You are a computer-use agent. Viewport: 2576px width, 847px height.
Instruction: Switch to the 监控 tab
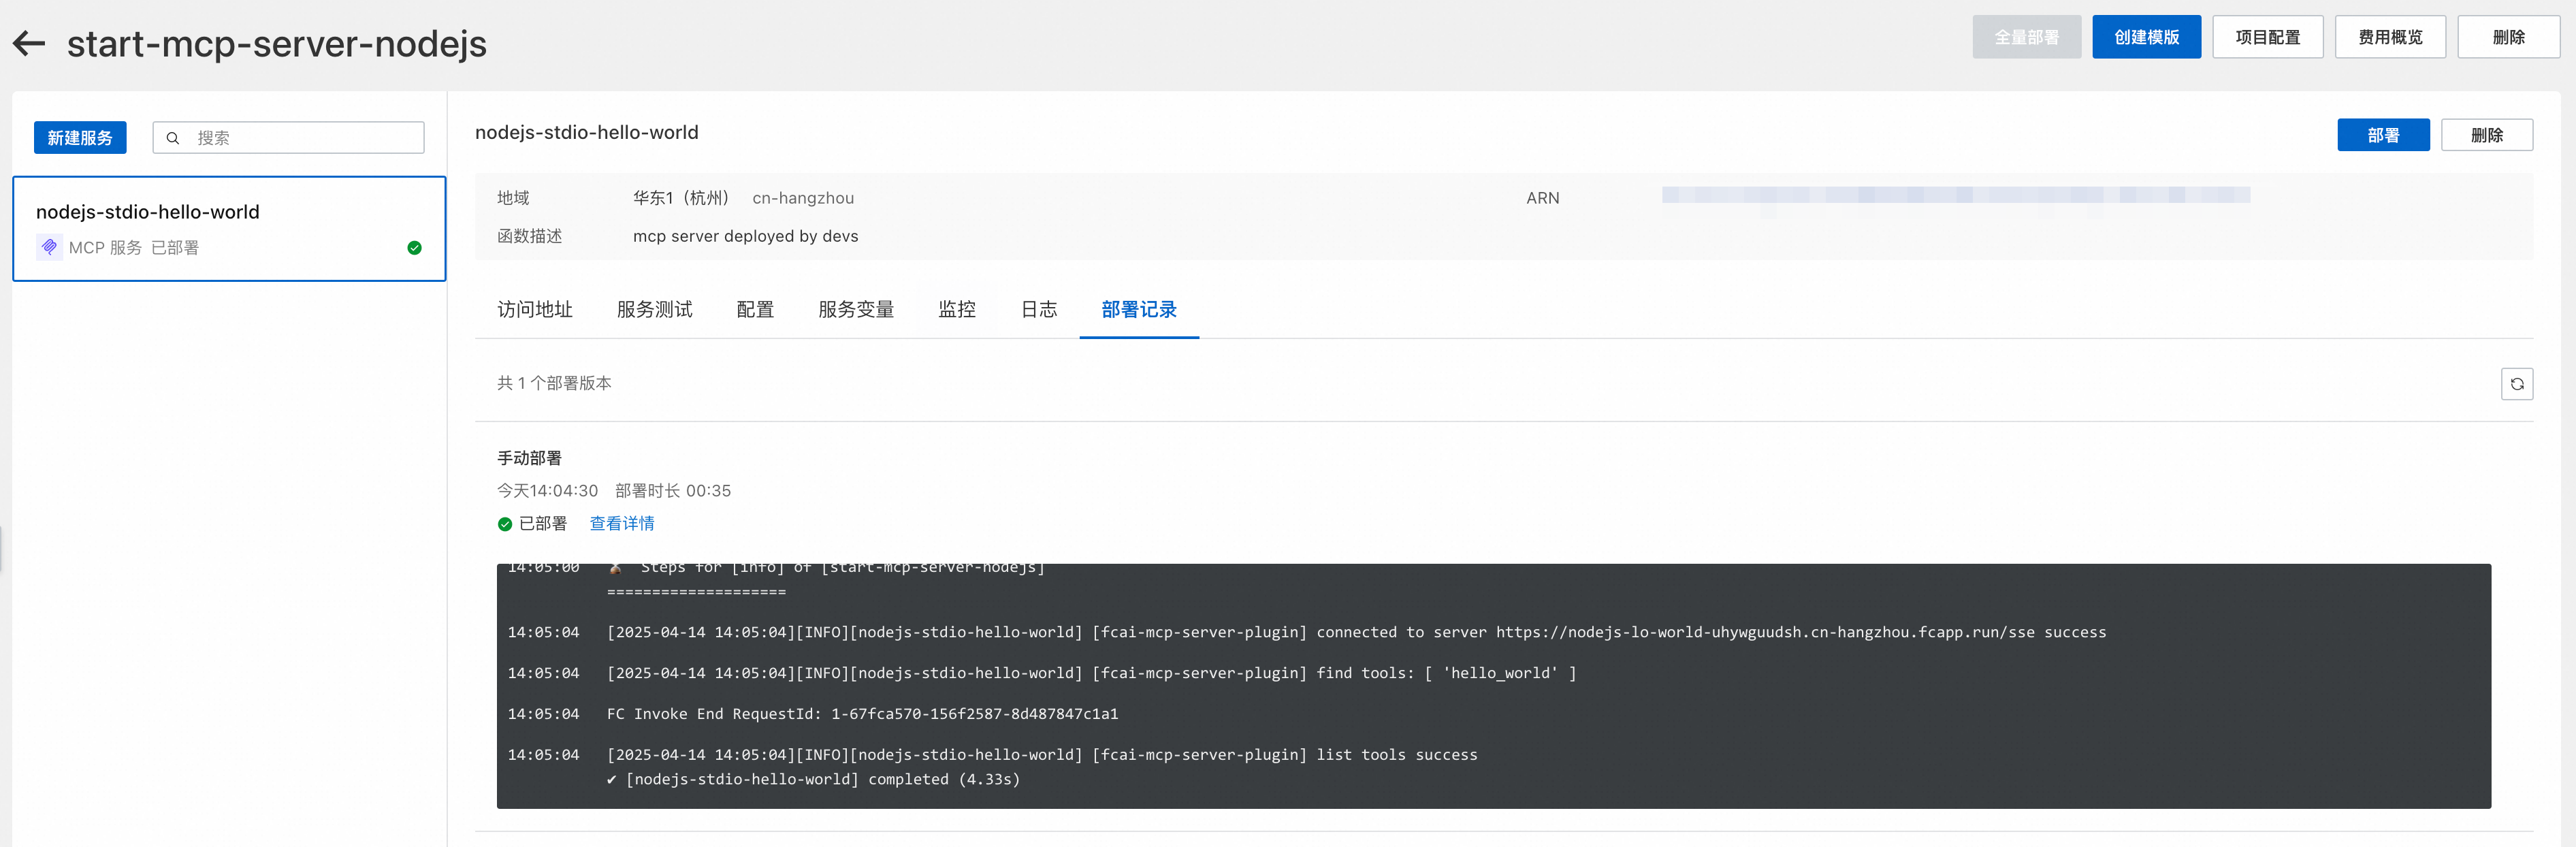(956, 310)
